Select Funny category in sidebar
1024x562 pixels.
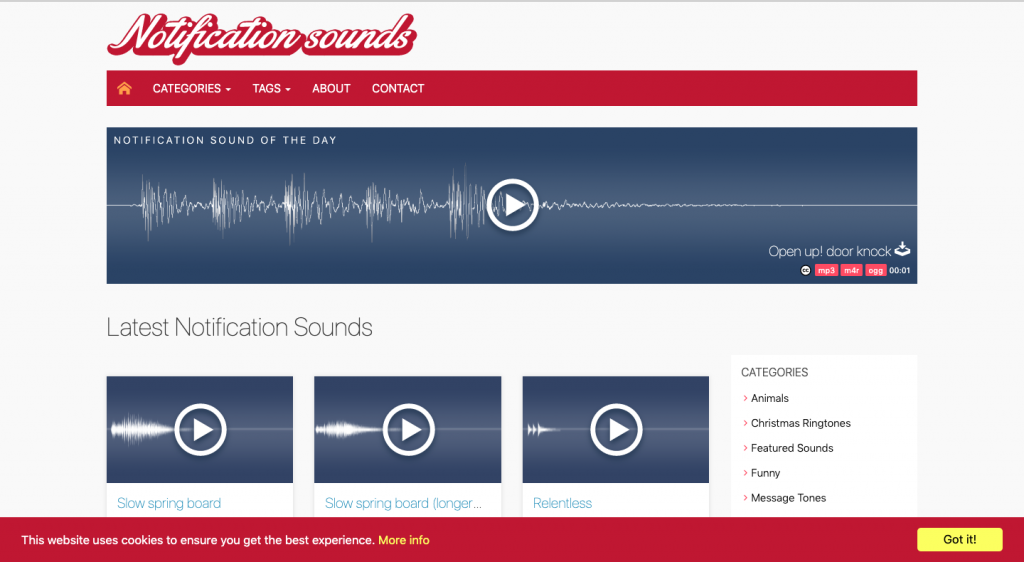(765, 473)
